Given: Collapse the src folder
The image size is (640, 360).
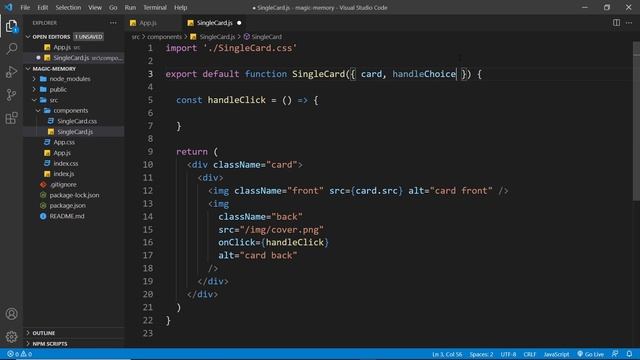Looking at the screenshot, I should [x=34, y=100].
